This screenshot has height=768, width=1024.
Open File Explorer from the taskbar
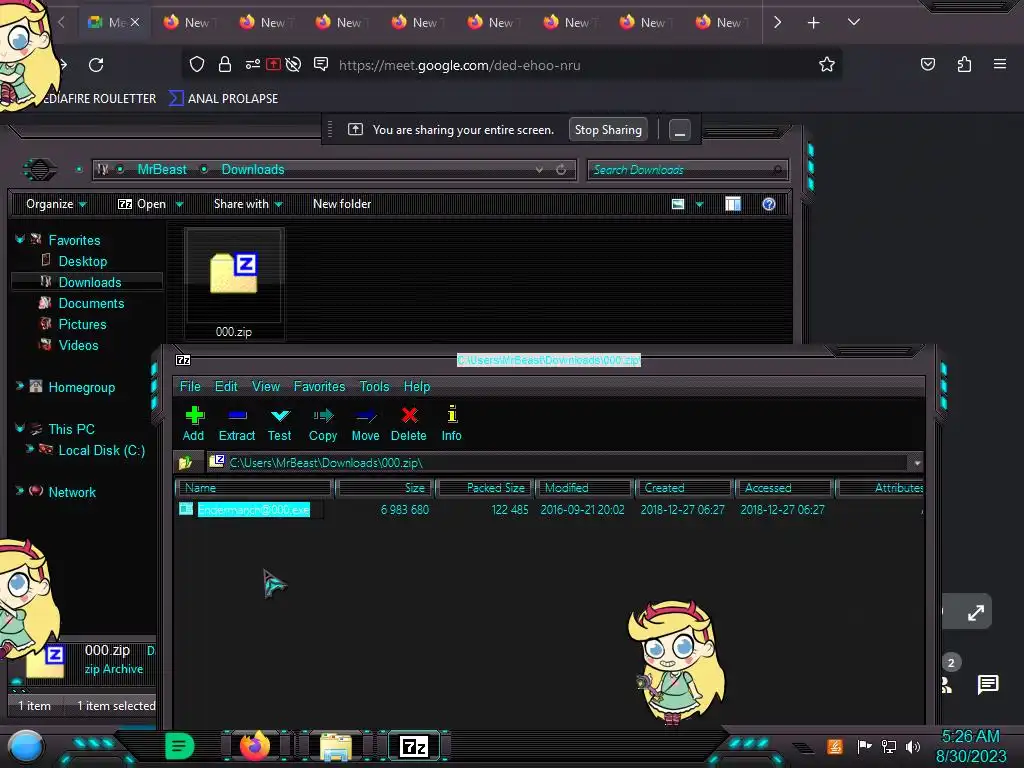pyautogui.click(x=336, y=746)
